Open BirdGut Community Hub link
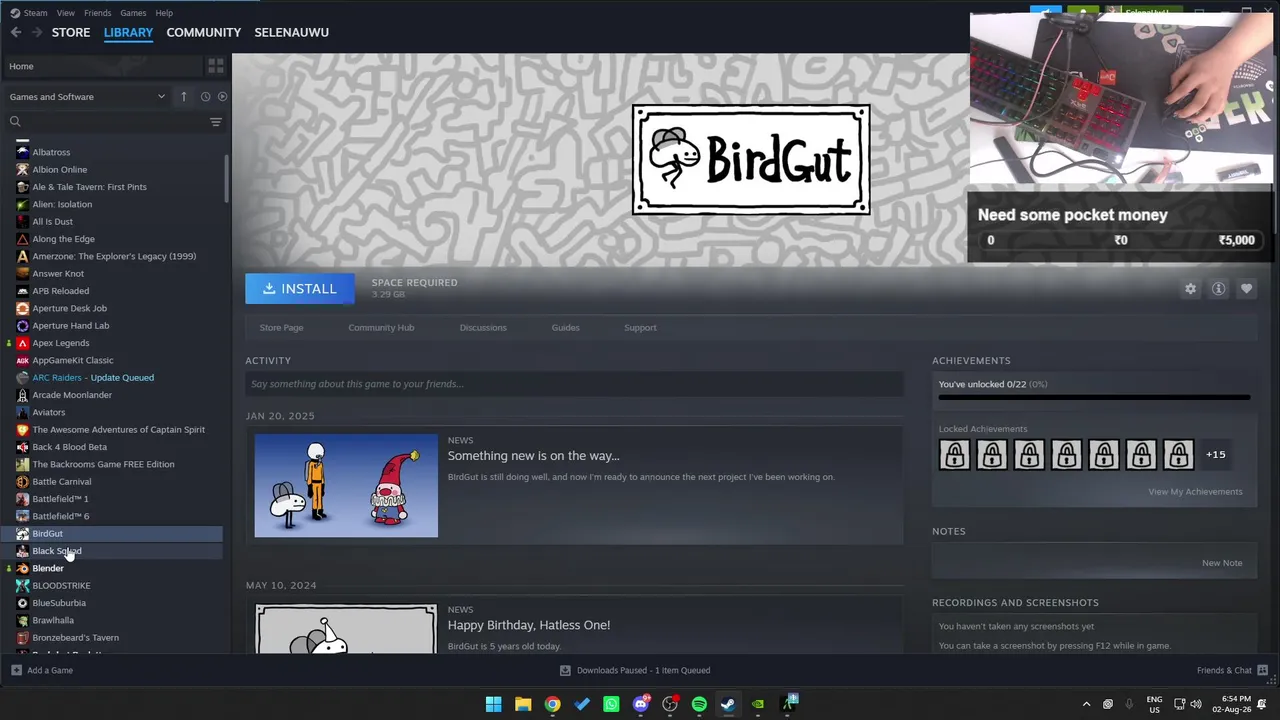The height and width of the screenshot is (720, 1280). [x=381, y=328]
